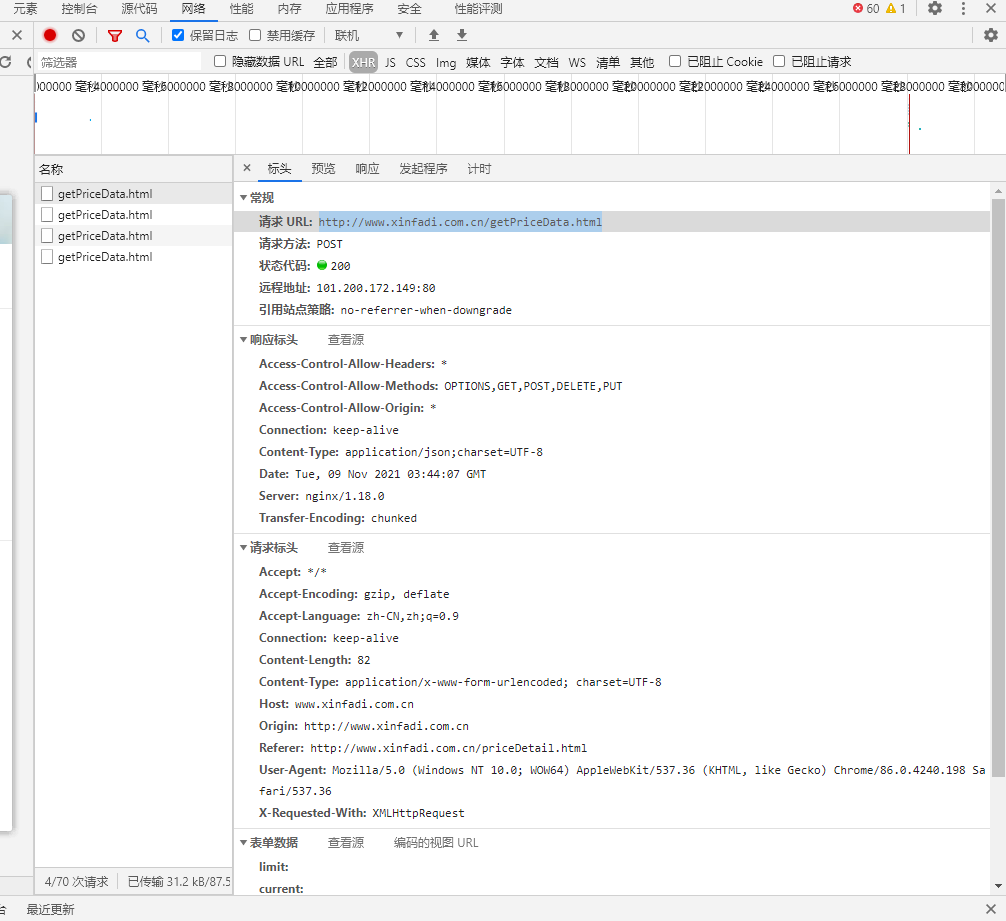Click 查看源 next to 请求标头
1006x921 pixels.
[x=345, y=548]
